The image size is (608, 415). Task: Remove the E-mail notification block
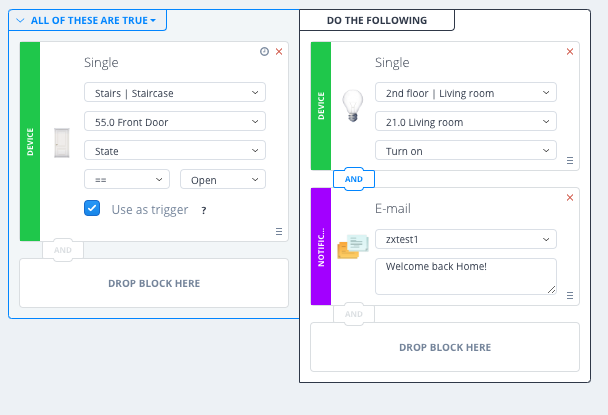[570, 198]
